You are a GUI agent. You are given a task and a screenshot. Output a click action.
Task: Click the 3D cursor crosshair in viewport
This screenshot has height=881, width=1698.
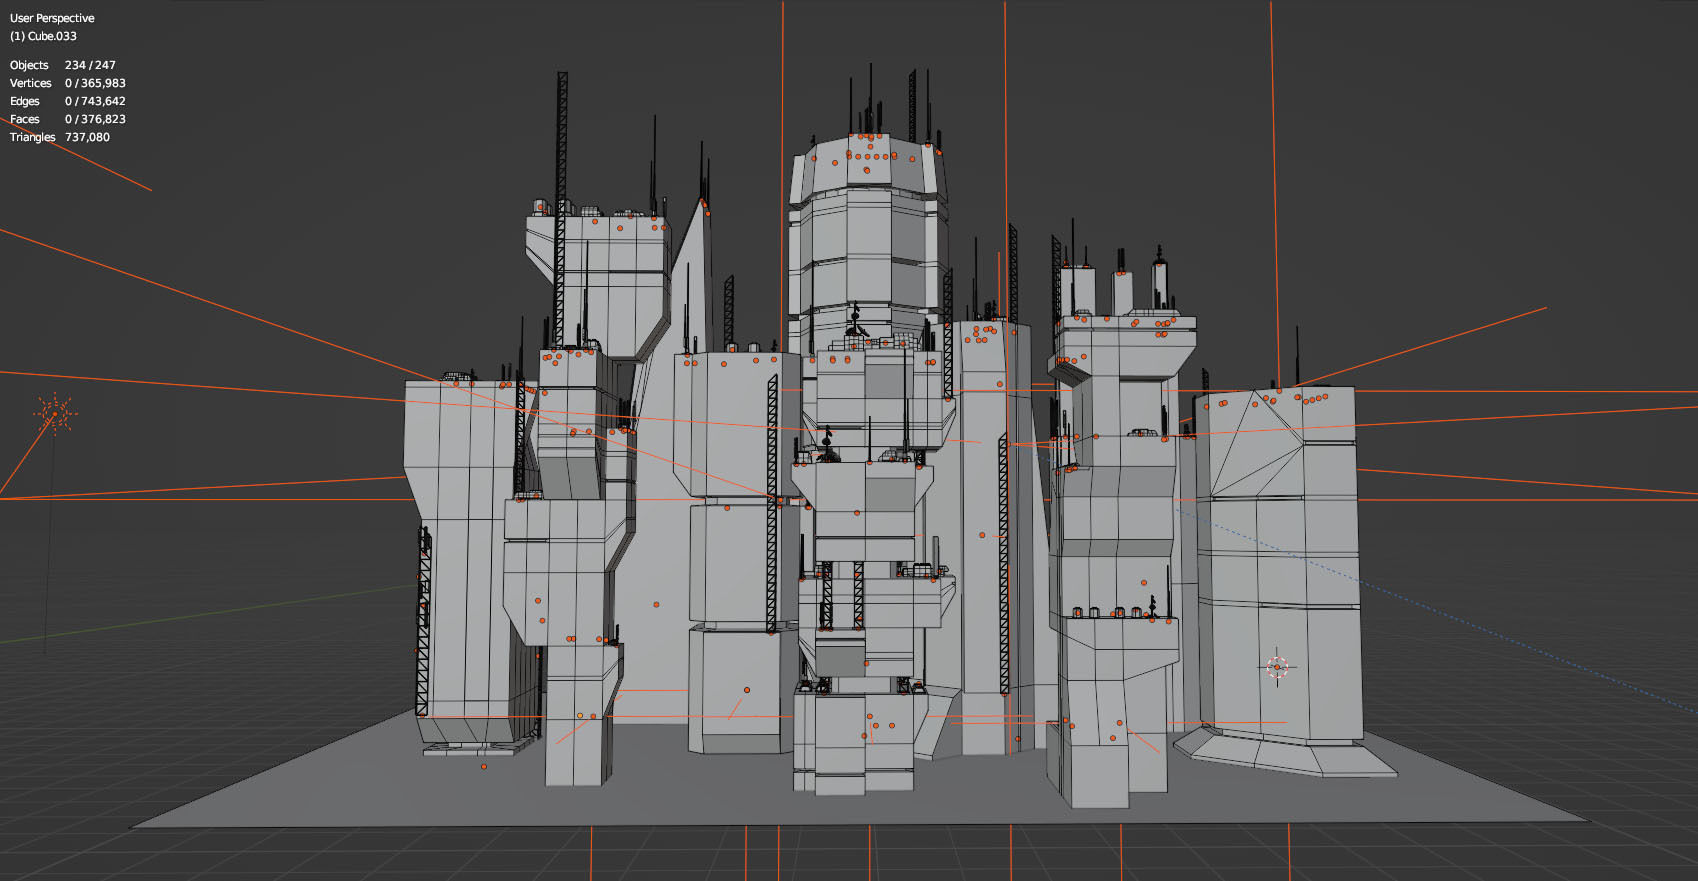[1277, 667]
